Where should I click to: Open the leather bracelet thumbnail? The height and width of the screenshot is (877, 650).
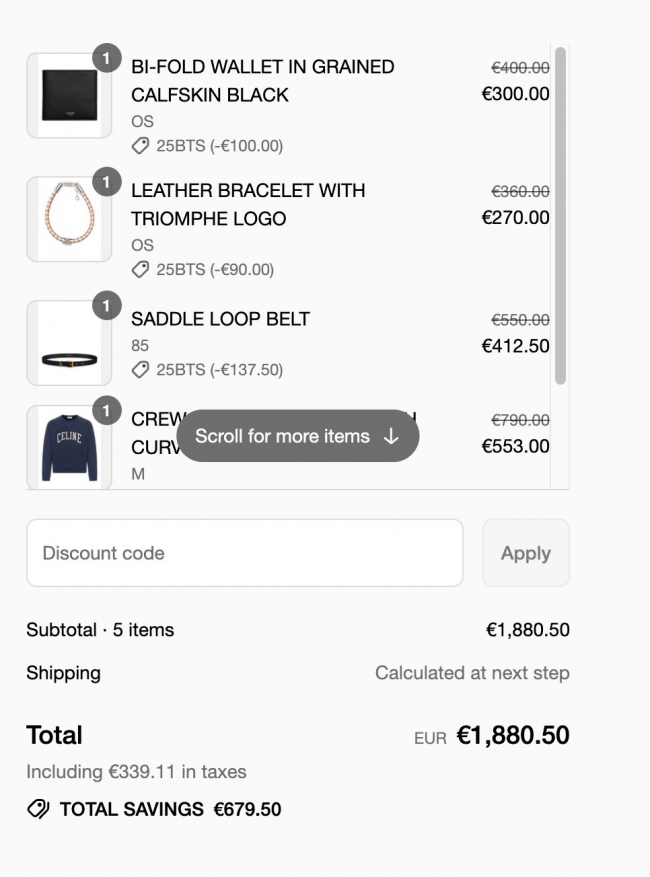click(x=69, y=219)
